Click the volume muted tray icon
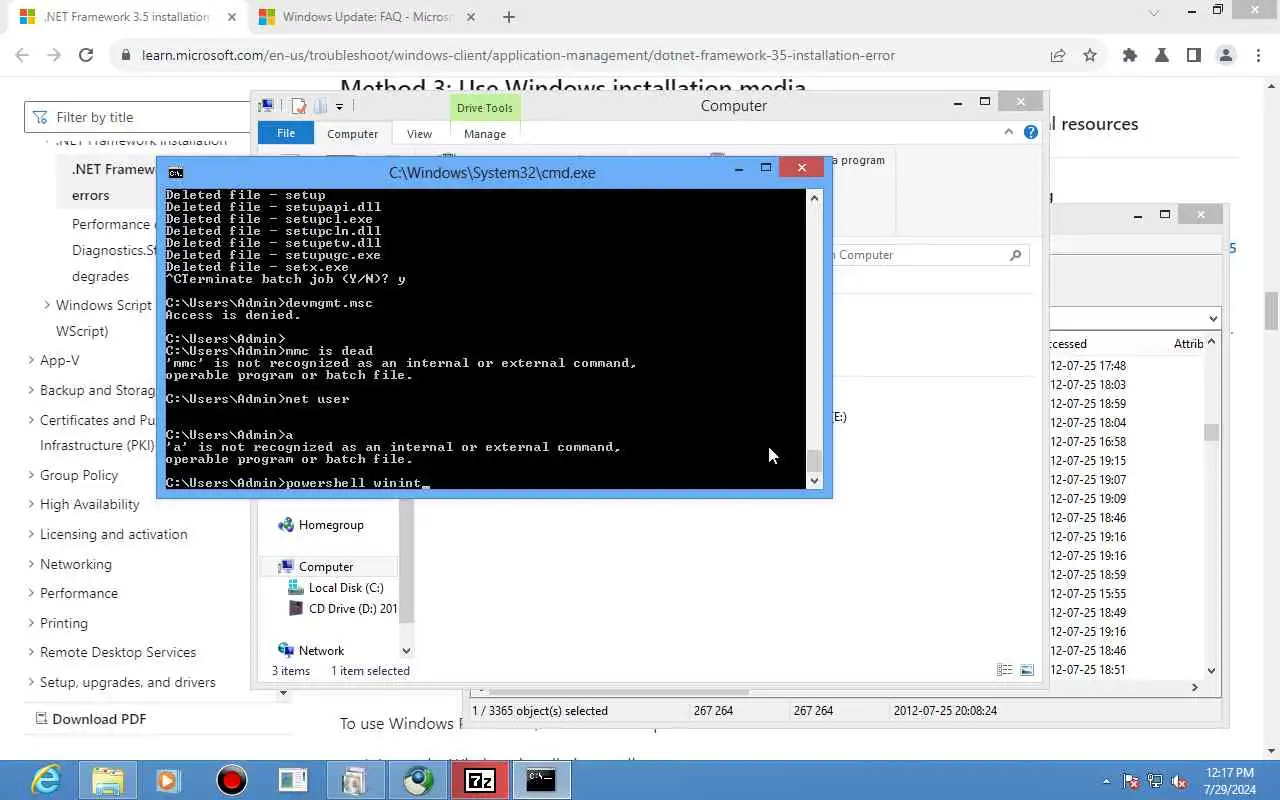The image size is (1280, 800). tap(1179, 781)
